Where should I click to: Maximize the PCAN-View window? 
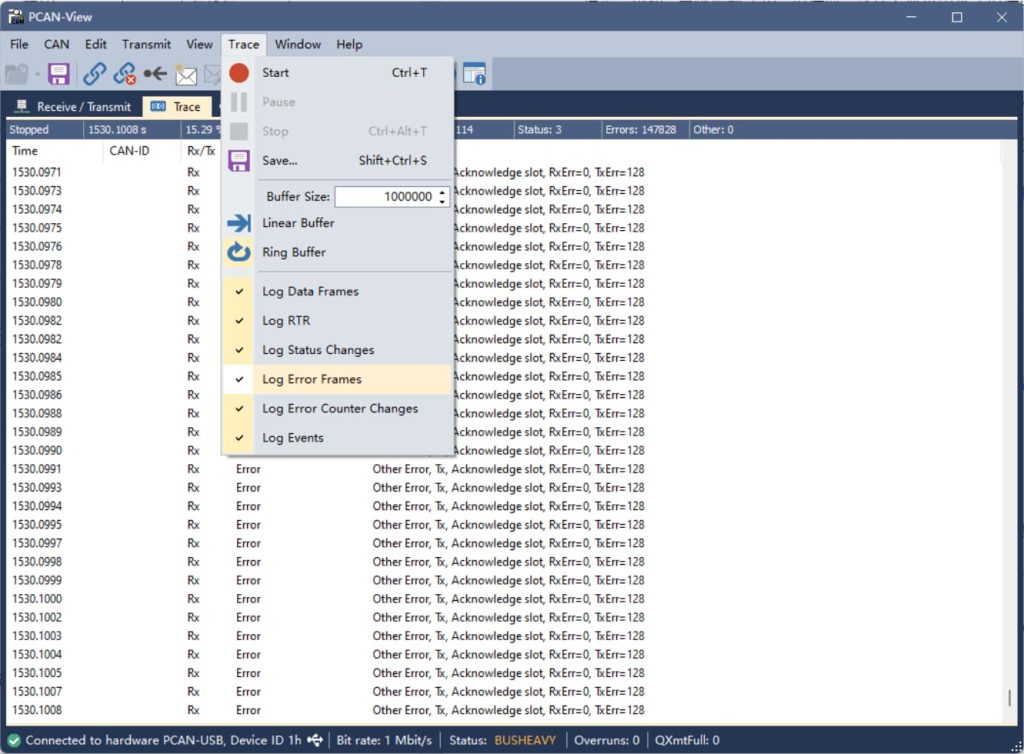pyautogui.click(x=957, y=18)
